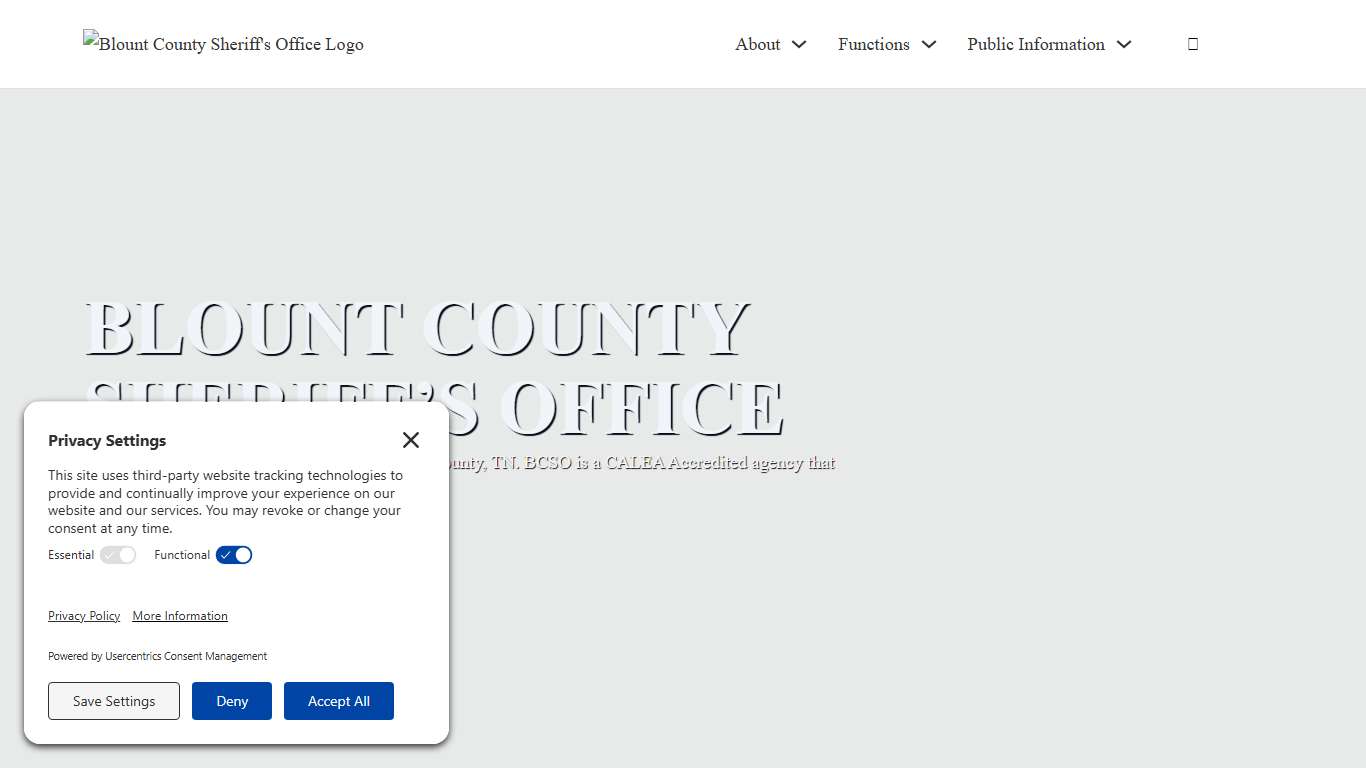Open the site search icon

1192,43
